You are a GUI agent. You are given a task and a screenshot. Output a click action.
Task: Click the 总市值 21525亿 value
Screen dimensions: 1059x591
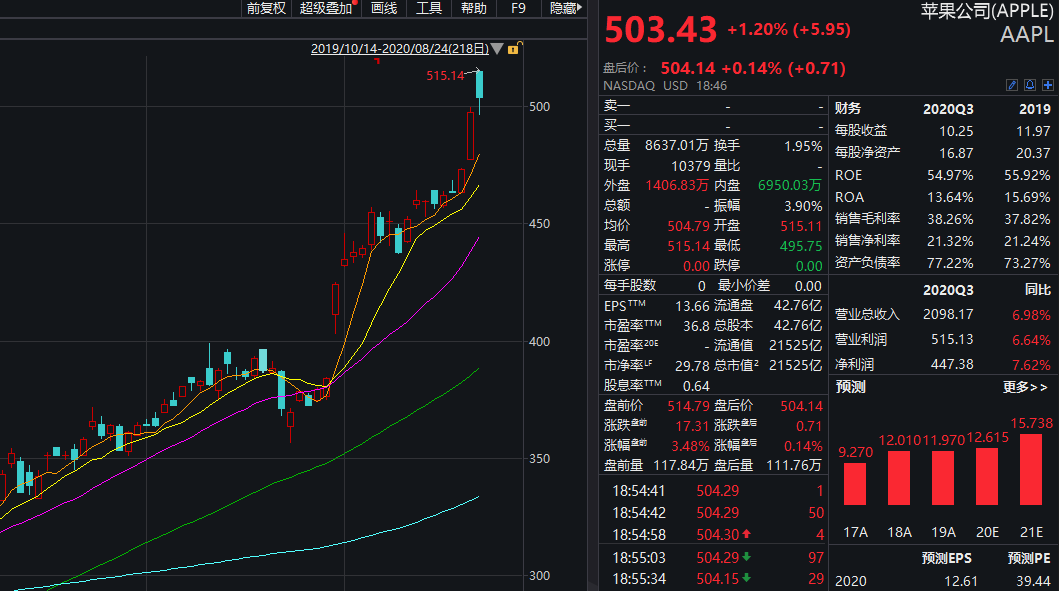tap(795, 365)
